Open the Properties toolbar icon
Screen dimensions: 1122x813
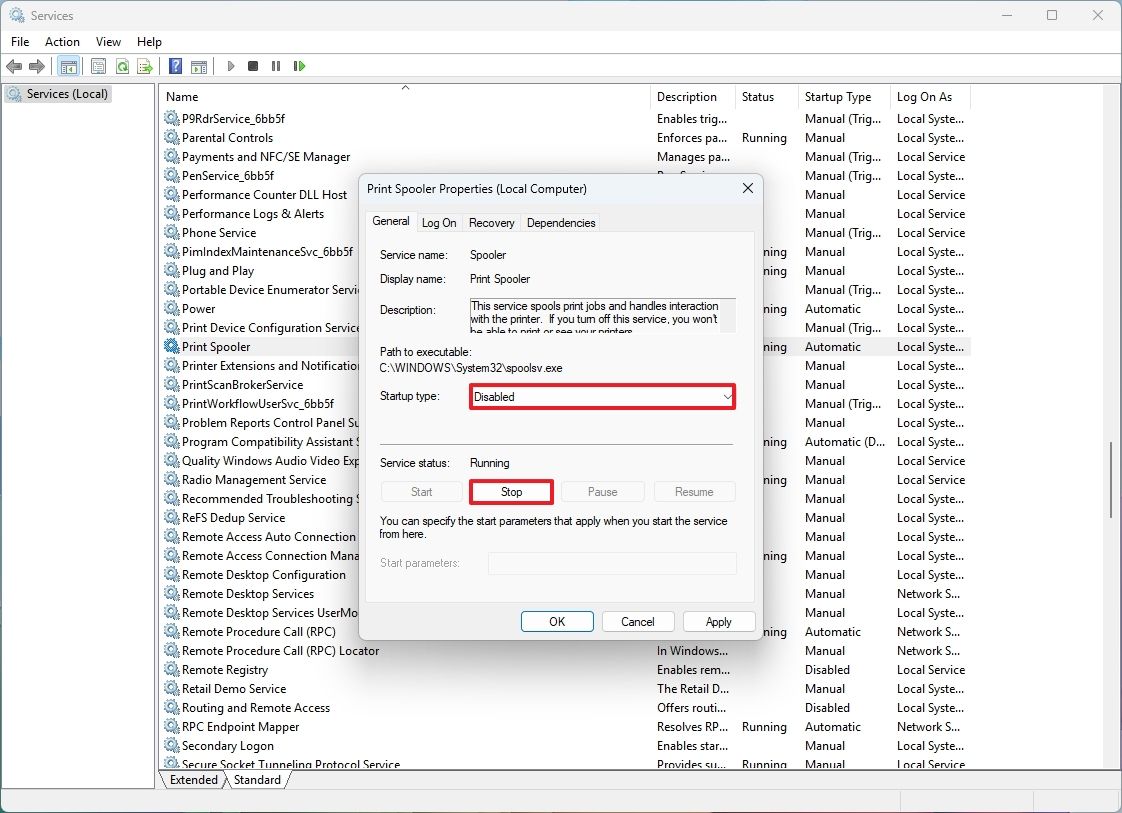(x=98, y=66)
